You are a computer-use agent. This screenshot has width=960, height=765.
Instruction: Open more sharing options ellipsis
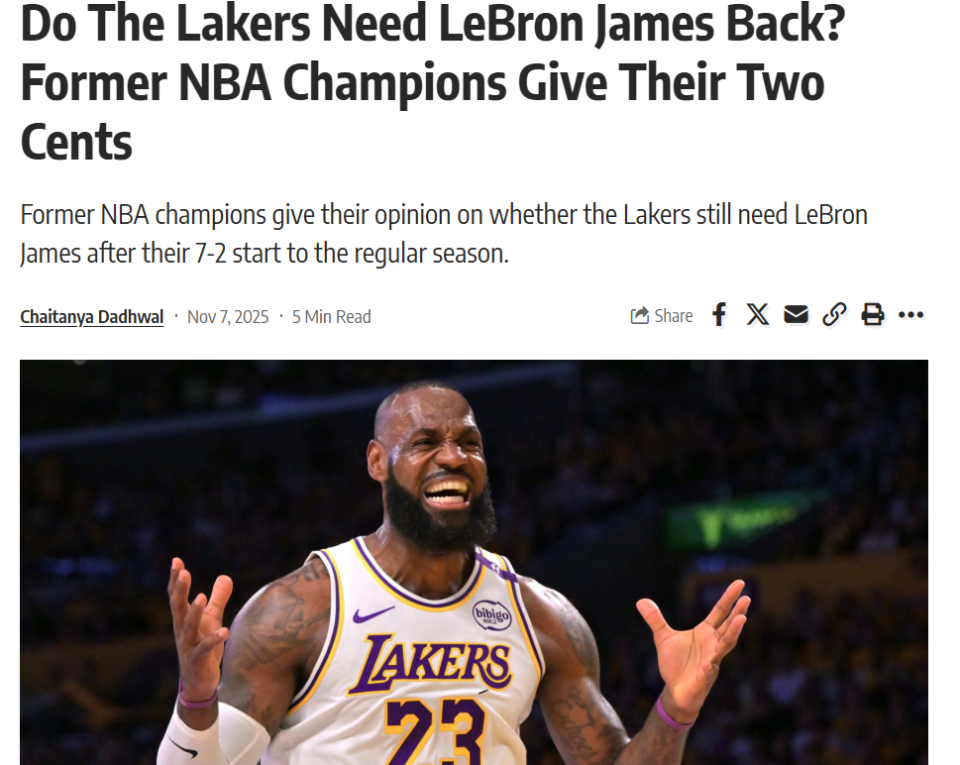tap(911, 315)
